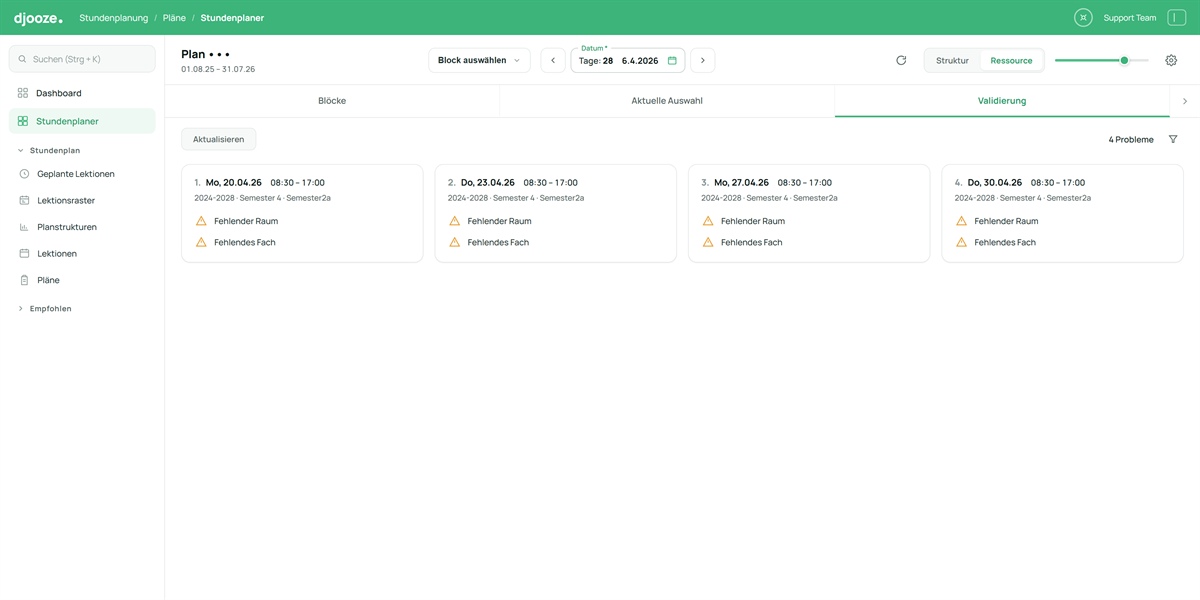The width and height of the screenshot is (1200, 600).
Task: Go to next date range arrow
Action: point(703,60)
